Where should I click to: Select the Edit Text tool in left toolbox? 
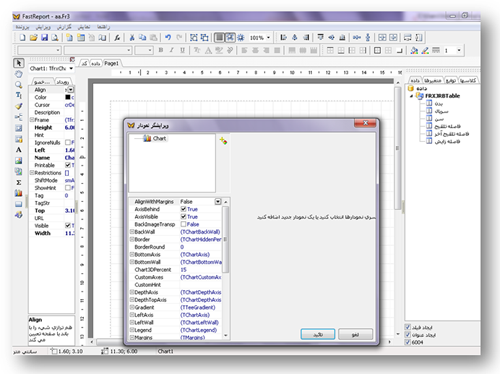point(19,95)
